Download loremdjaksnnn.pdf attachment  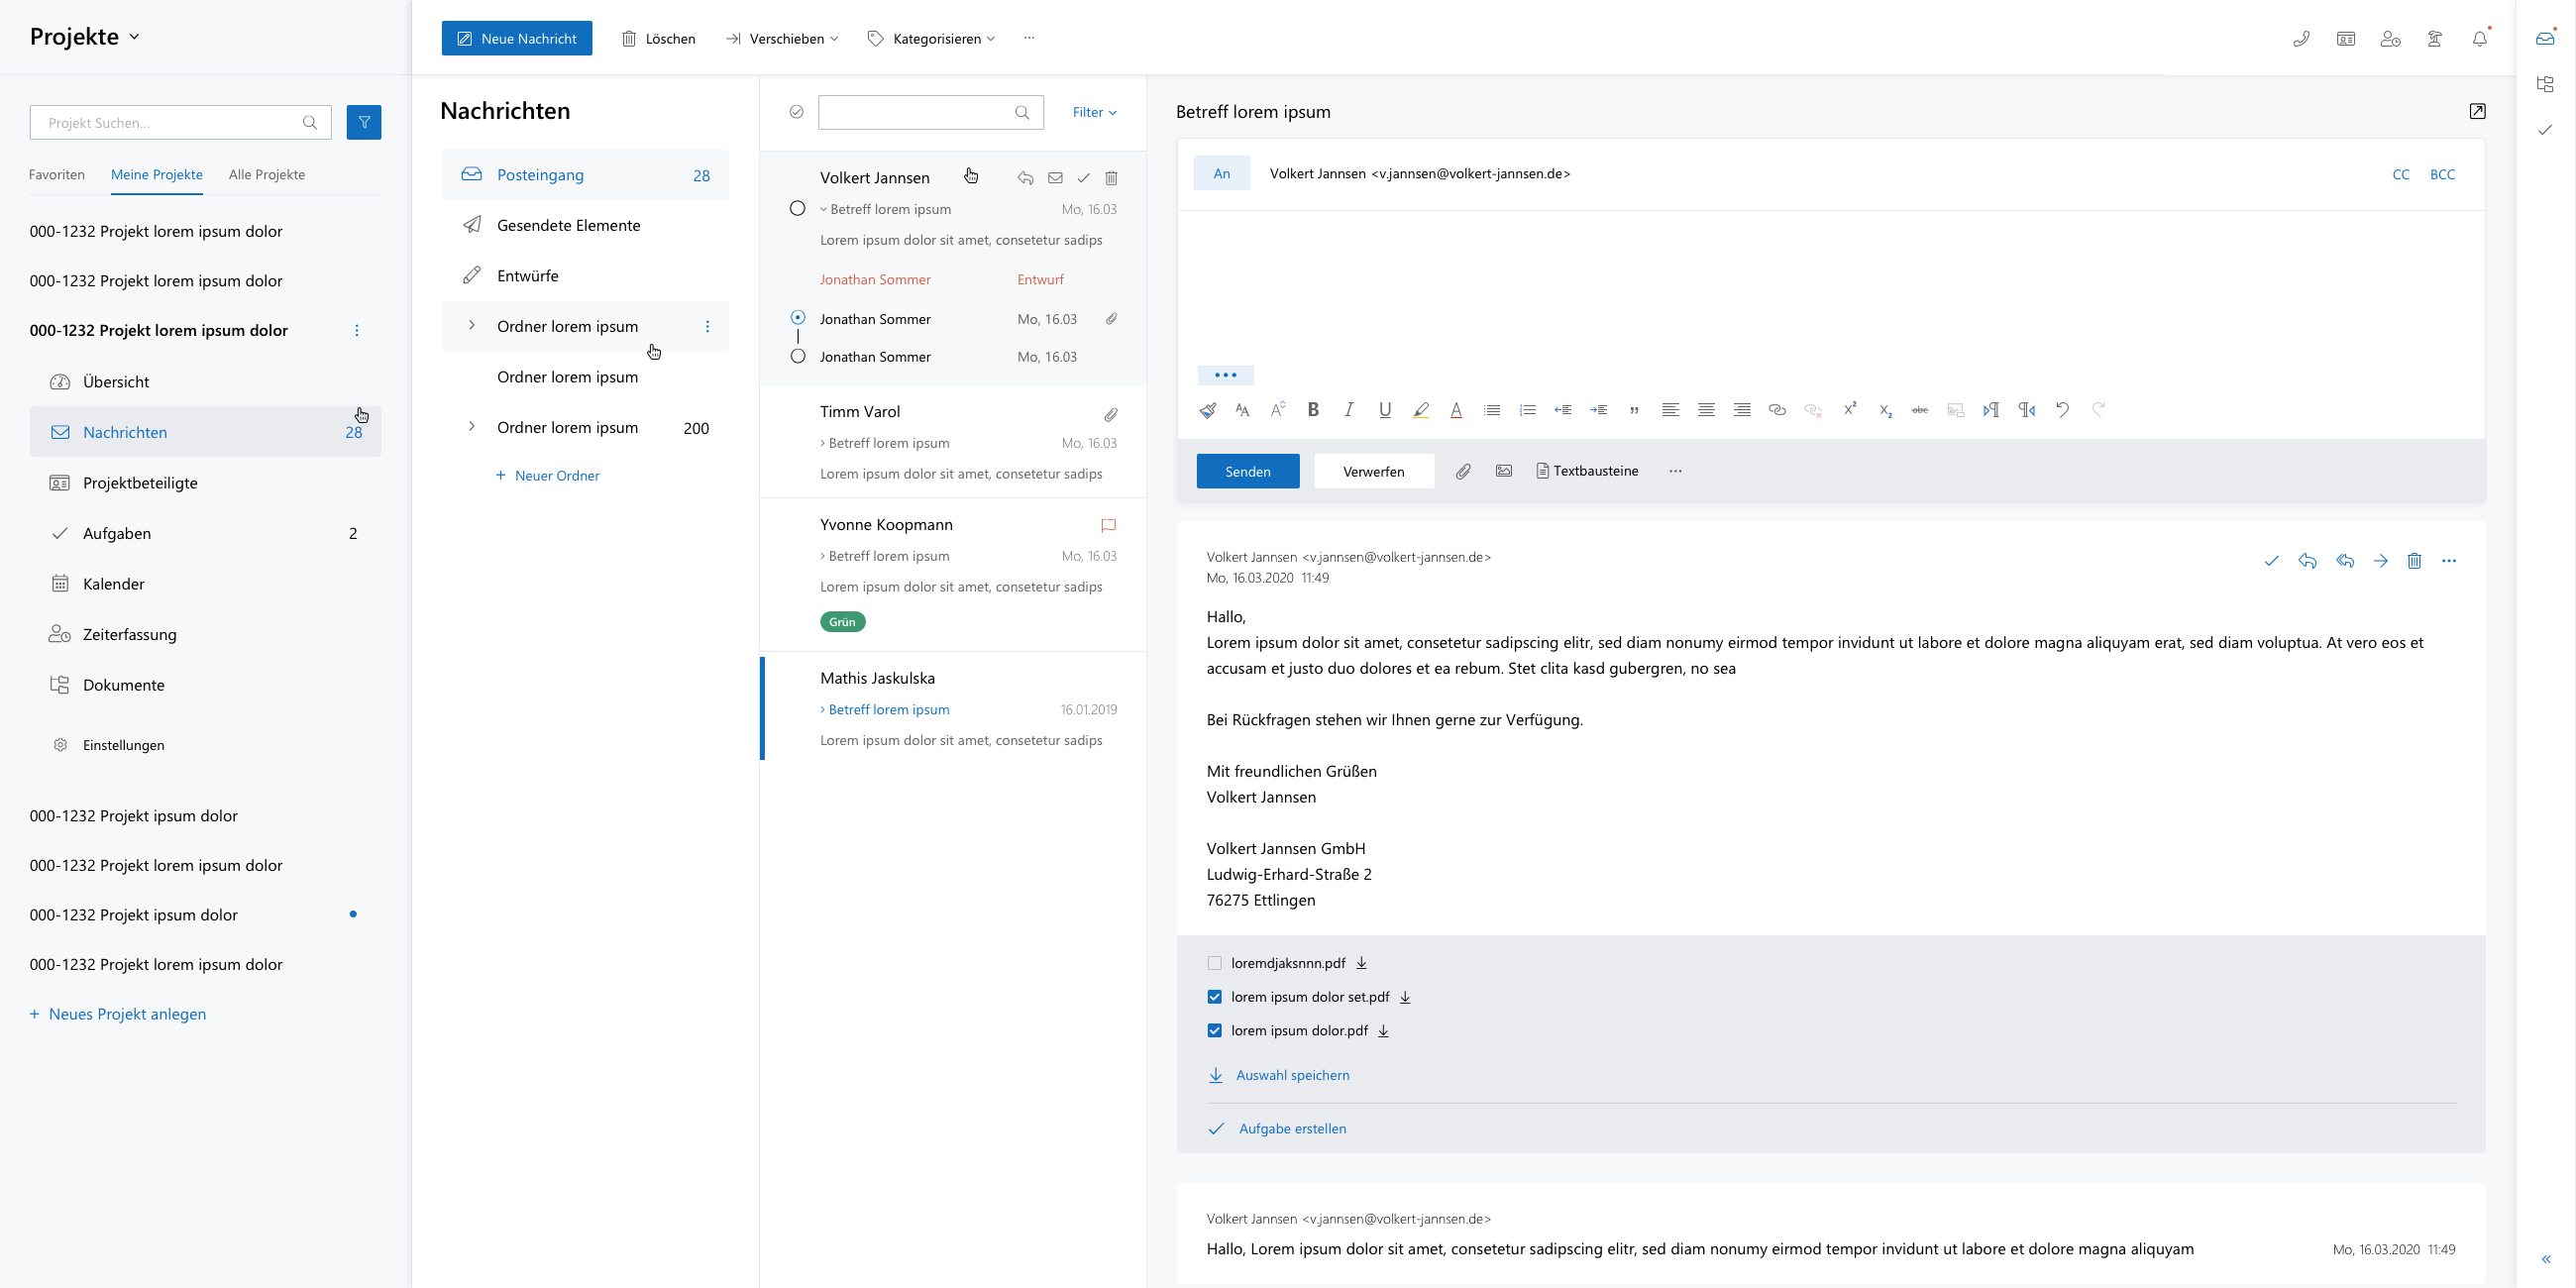(x=1361, y=963)
